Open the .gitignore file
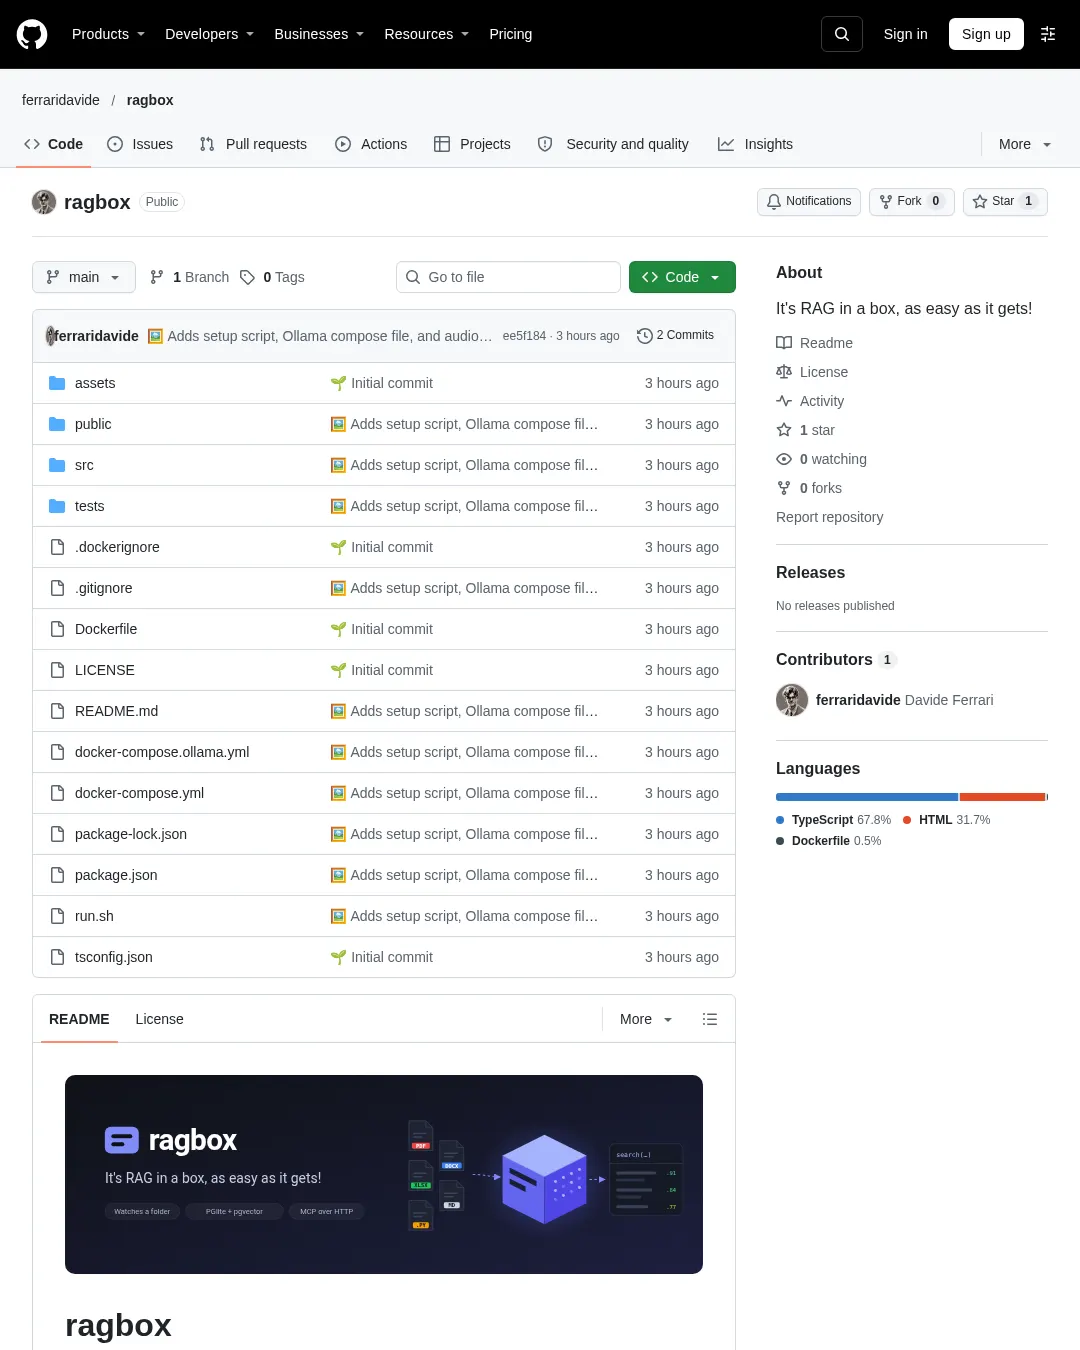Viewport: 1080px width, 1350px height. [x=103, y=588]
